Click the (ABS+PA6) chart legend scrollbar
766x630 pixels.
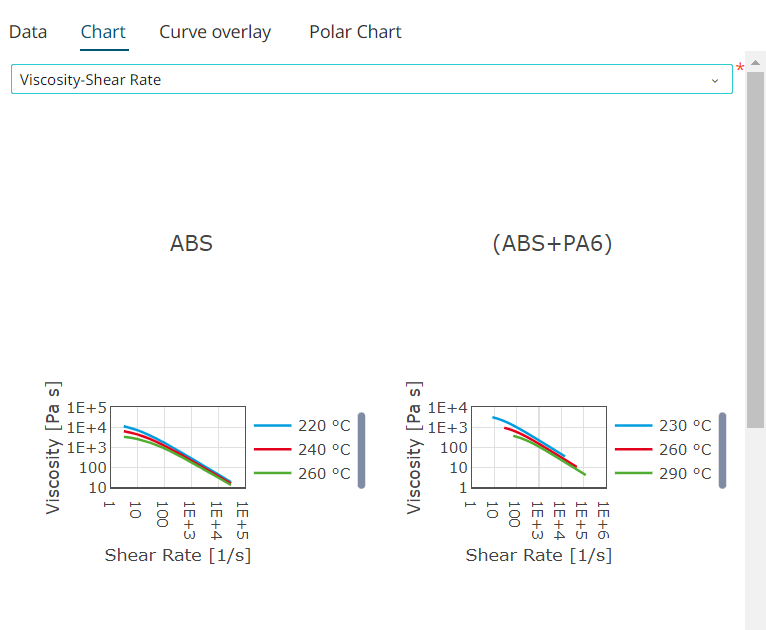722,450
